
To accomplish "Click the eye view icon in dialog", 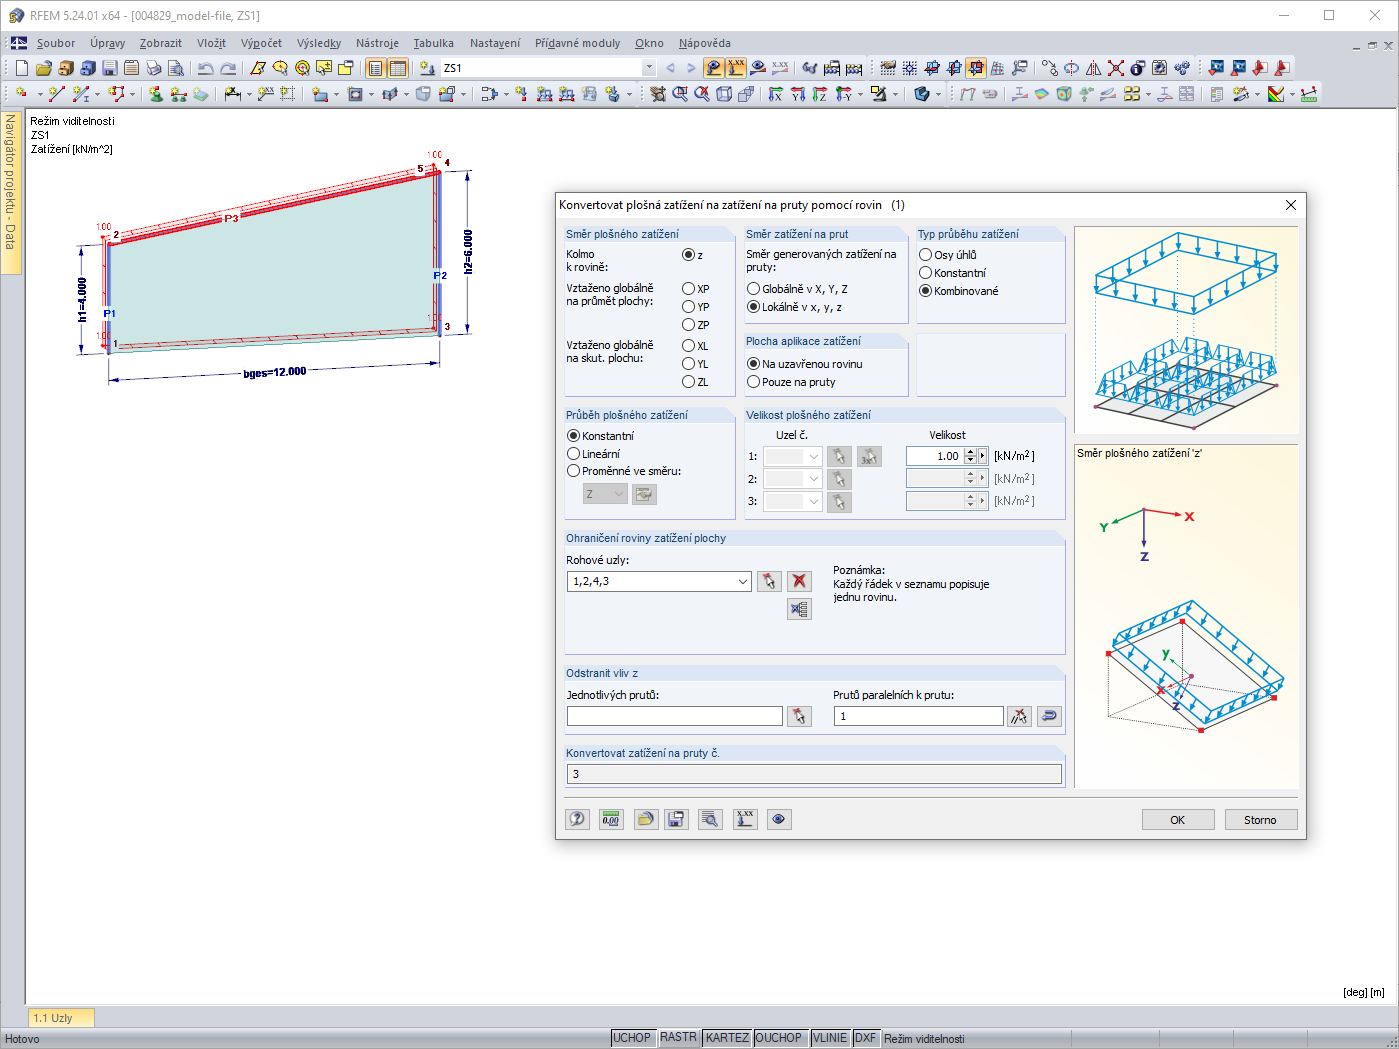I will coord(779,819).
